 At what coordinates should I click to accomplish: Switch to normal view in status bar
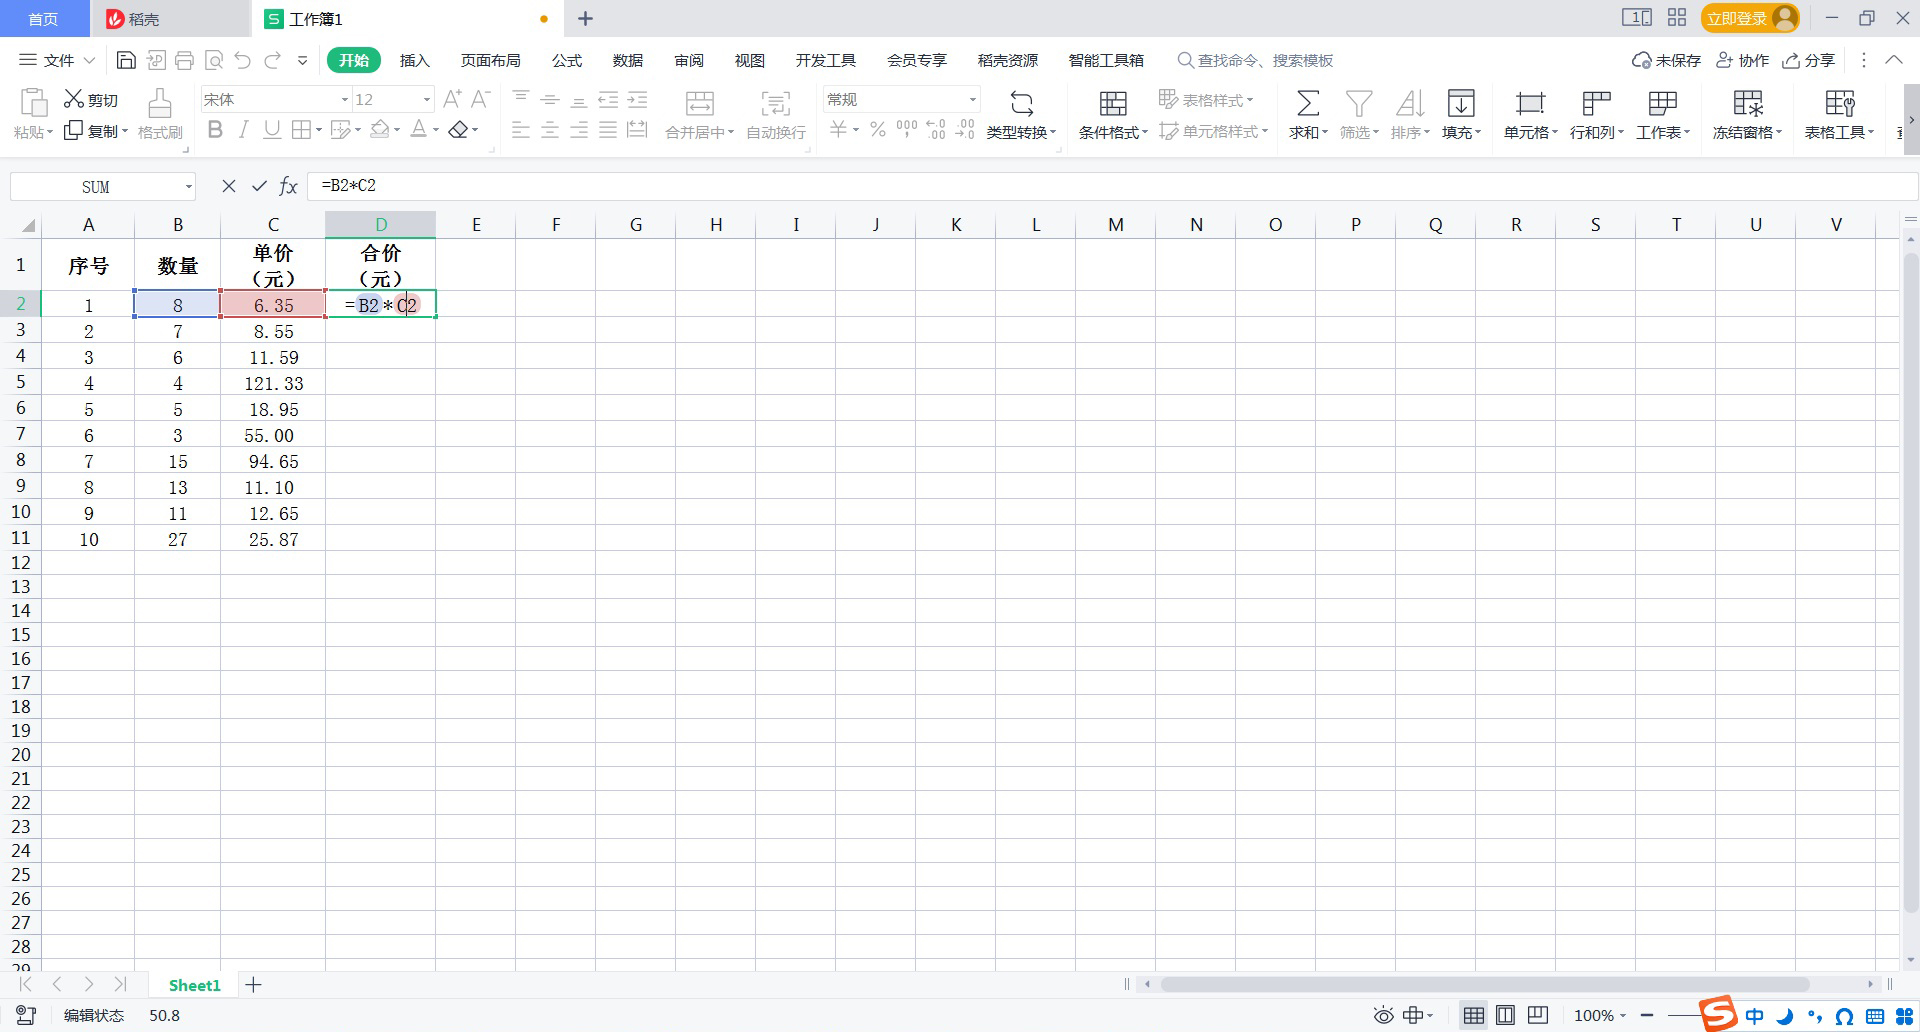click(1473, 1016)
